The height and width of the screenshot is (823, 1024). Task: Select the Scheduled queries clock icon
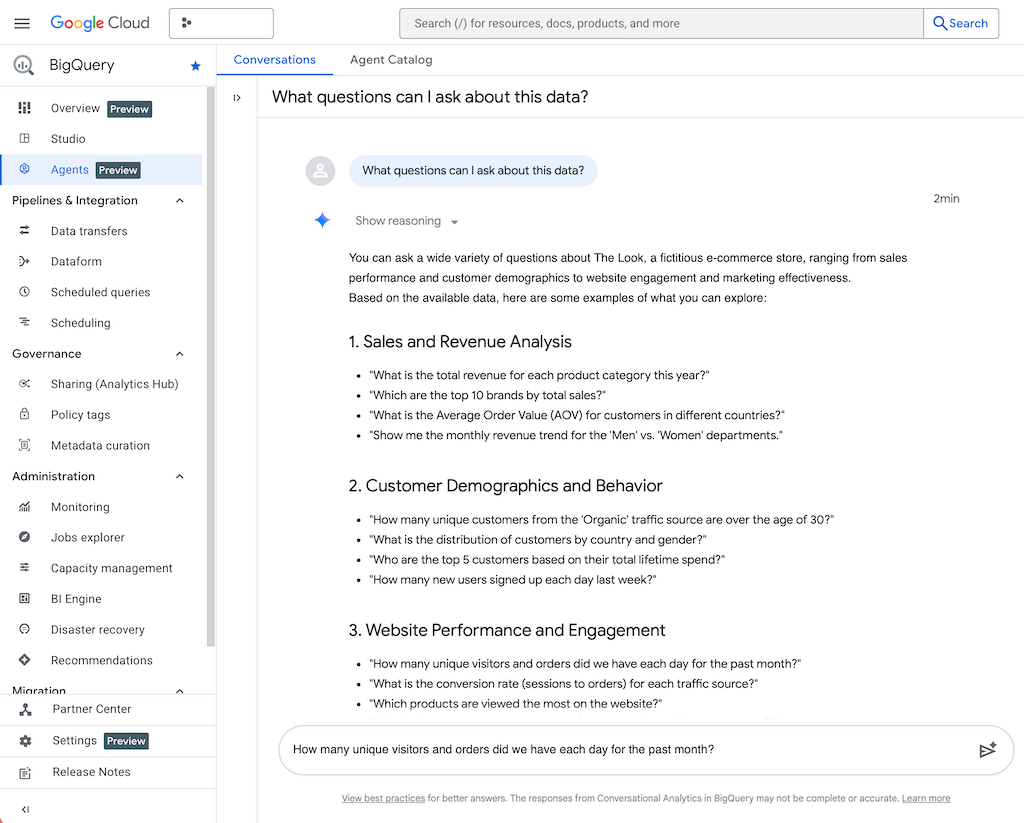click(x=25, y=292)
